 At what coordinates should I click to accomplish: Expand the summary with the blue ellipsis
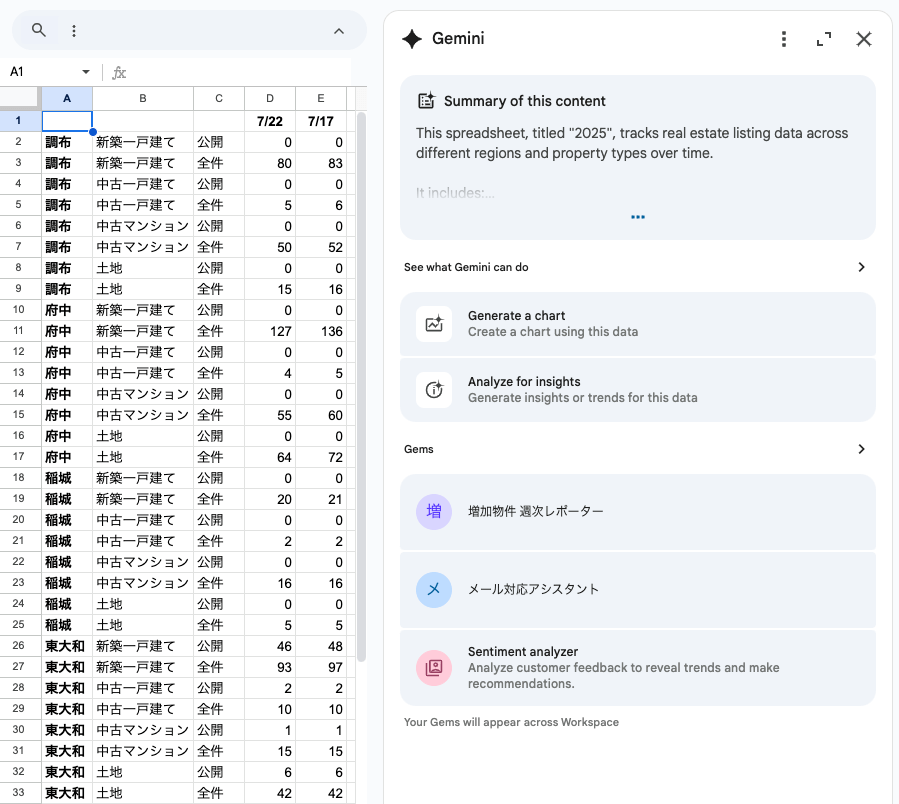point(638,217)
